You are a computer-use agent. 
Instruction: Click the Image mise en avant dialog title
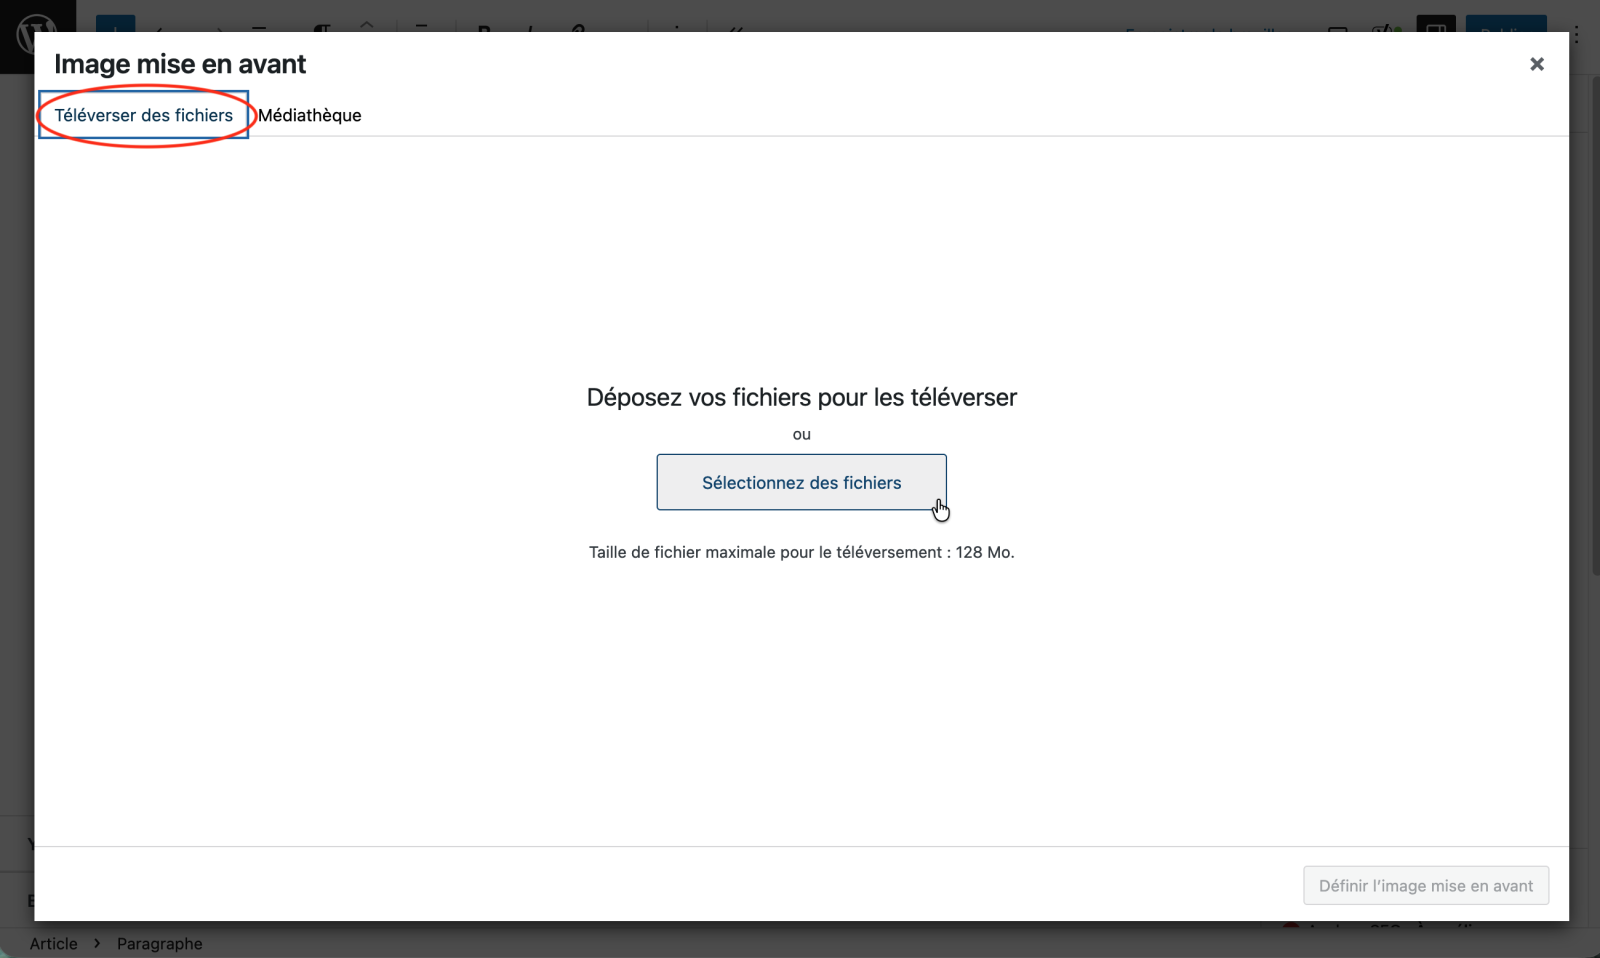[x=180, y=64]
